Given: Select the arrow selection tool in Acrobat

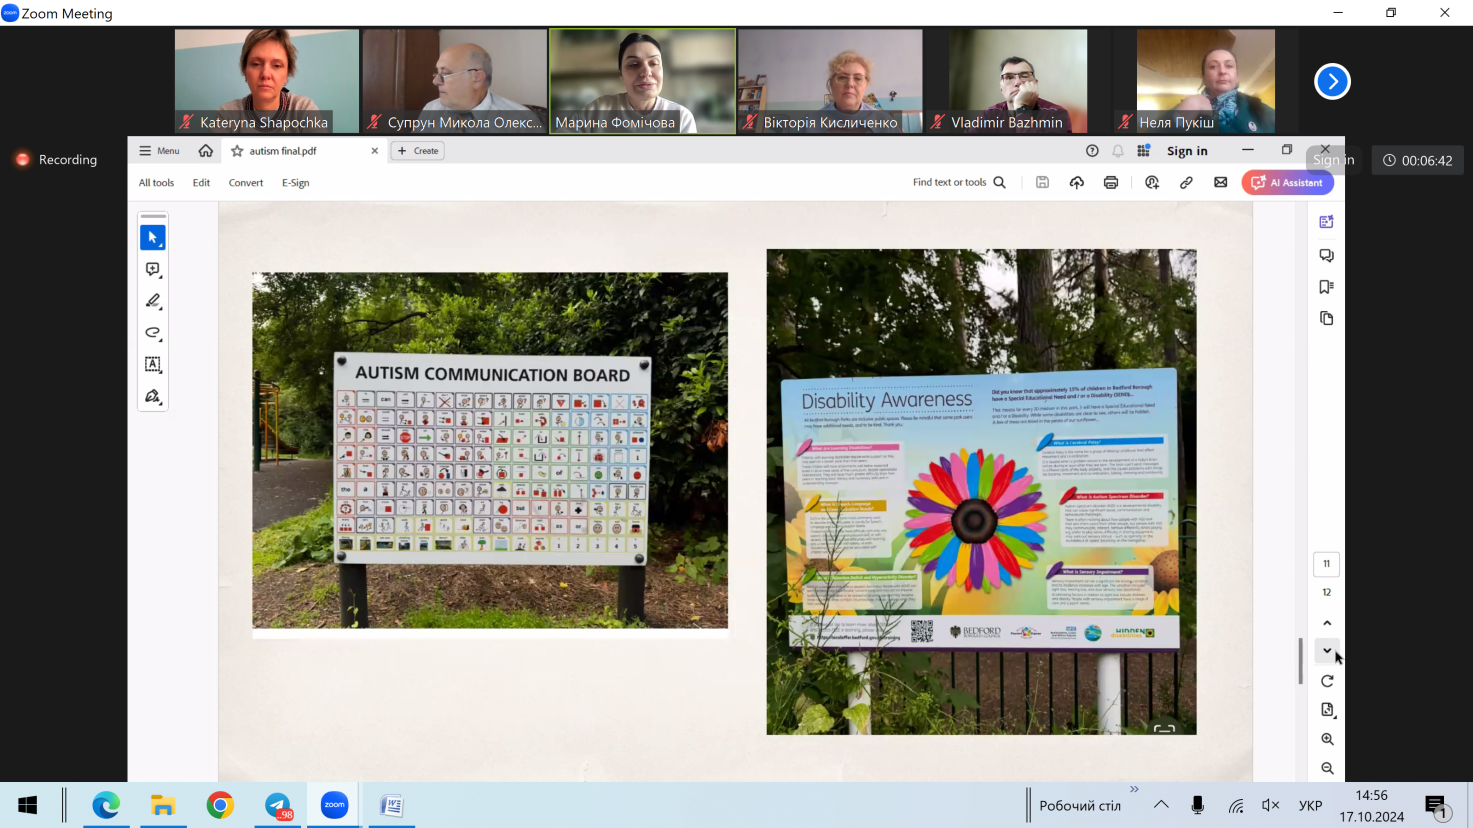Looking at the screenshot, I should [x=153, y=238].
